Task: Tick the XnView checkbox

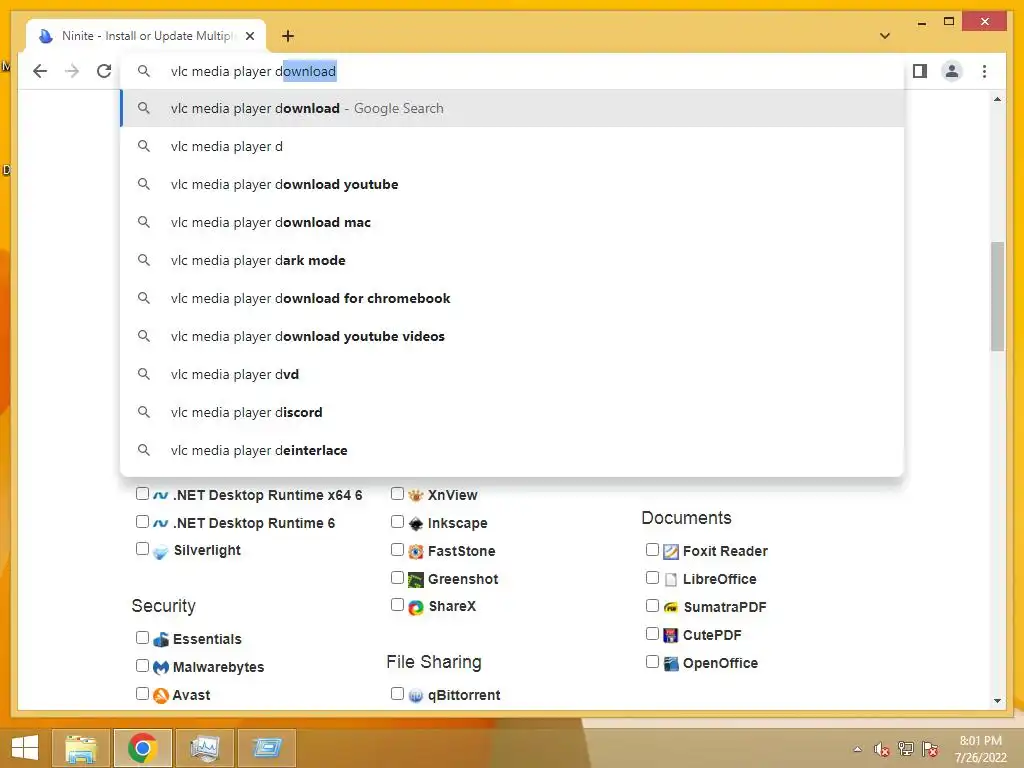Action: tap(397, 494)
